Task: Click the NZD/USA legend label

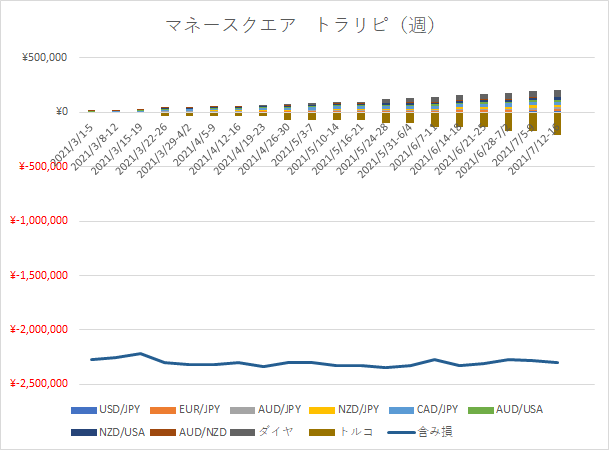Action: [x=122, y=432]
